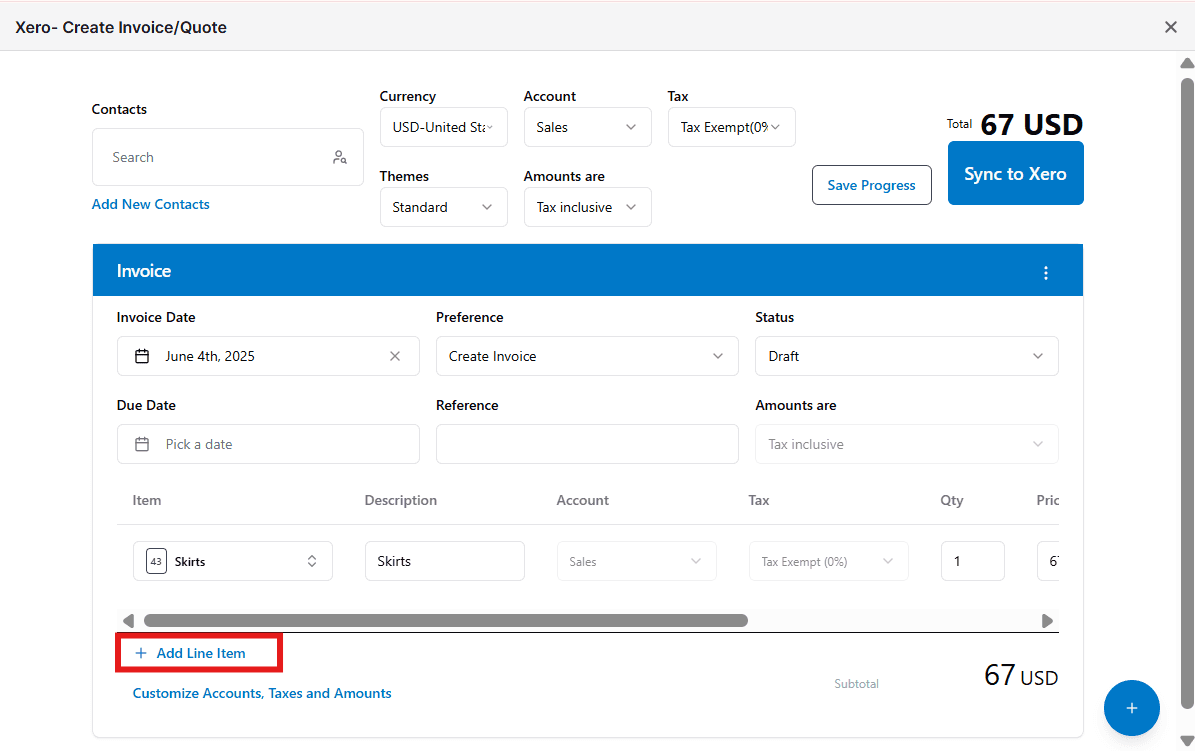Click the Contacts search field

coord(227,157)
